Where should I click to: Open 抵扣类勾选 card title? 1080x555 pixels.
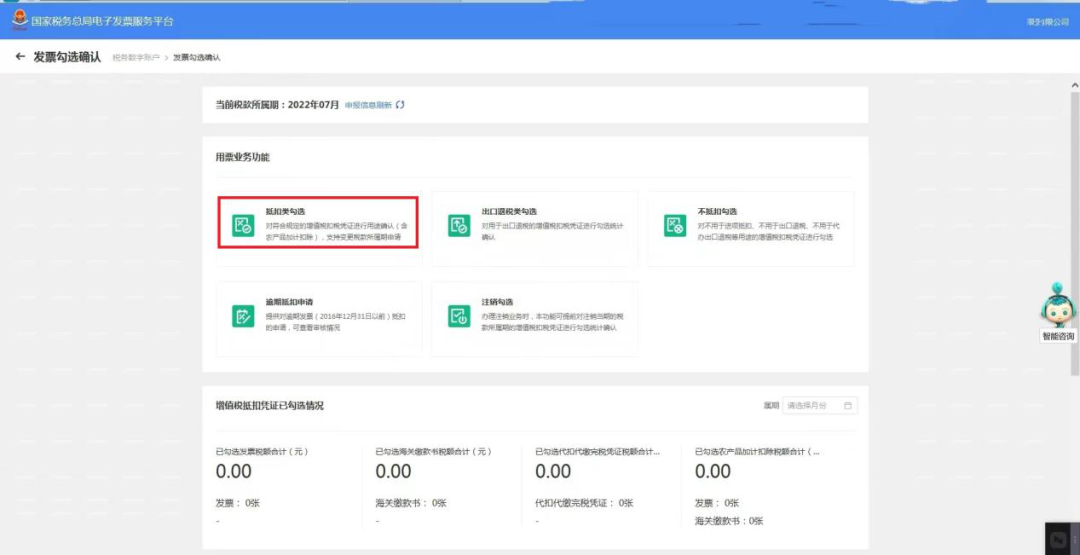(285, 211)
